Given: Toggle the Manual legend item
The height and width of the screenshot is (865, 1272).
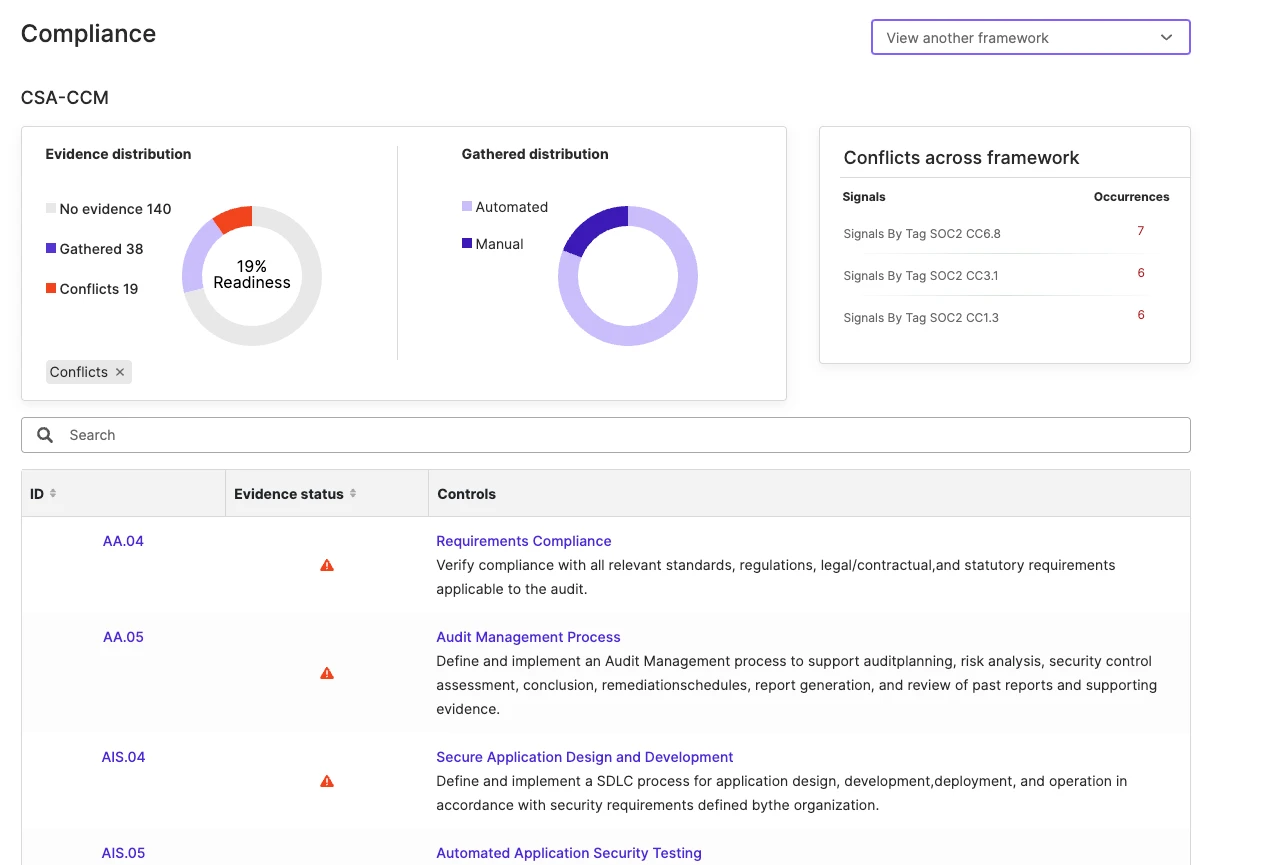Looking at the screenshot, I should tap(493, 244).
